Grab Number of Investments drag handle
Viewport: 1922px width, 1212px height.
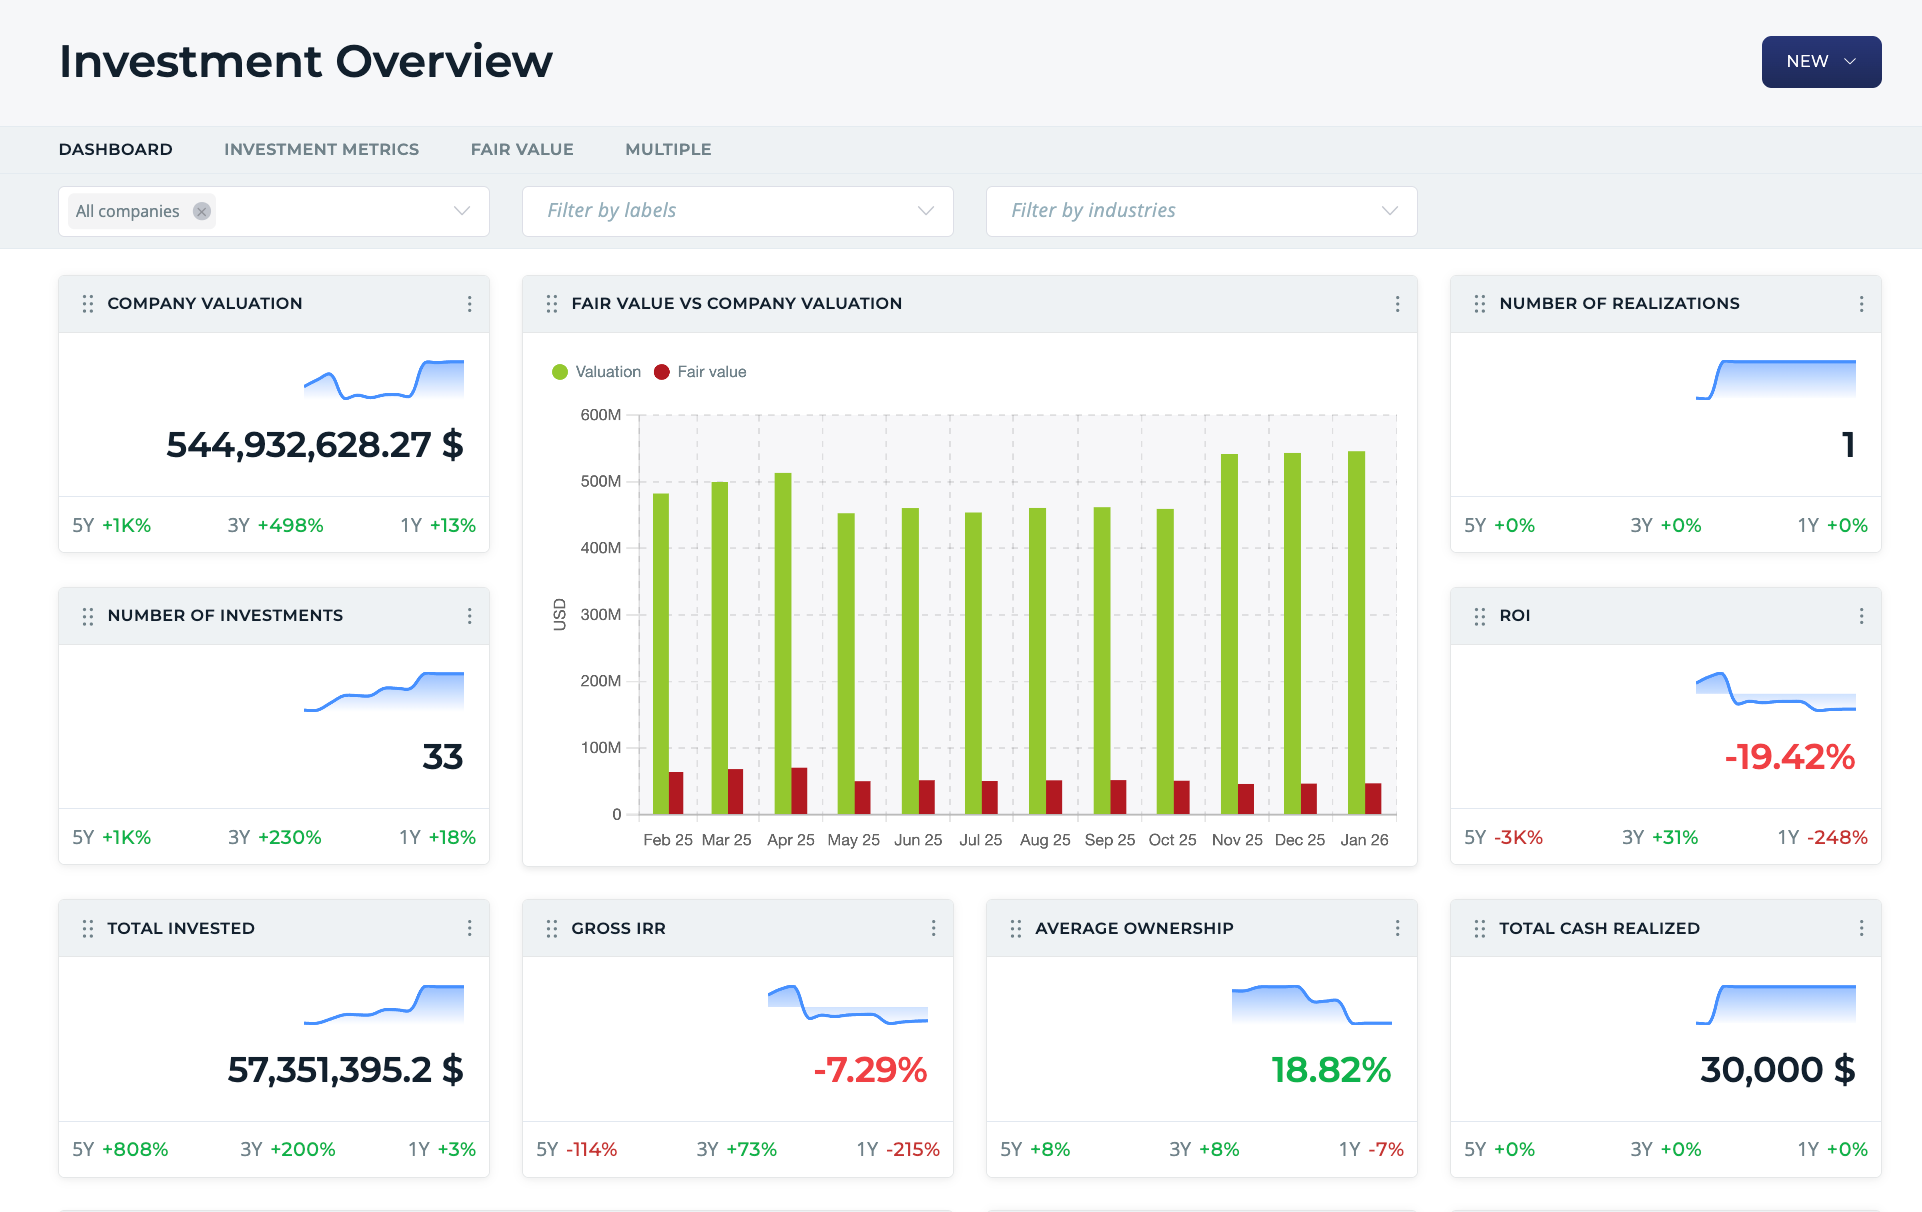pyautogui.click(x=88, y=616)
